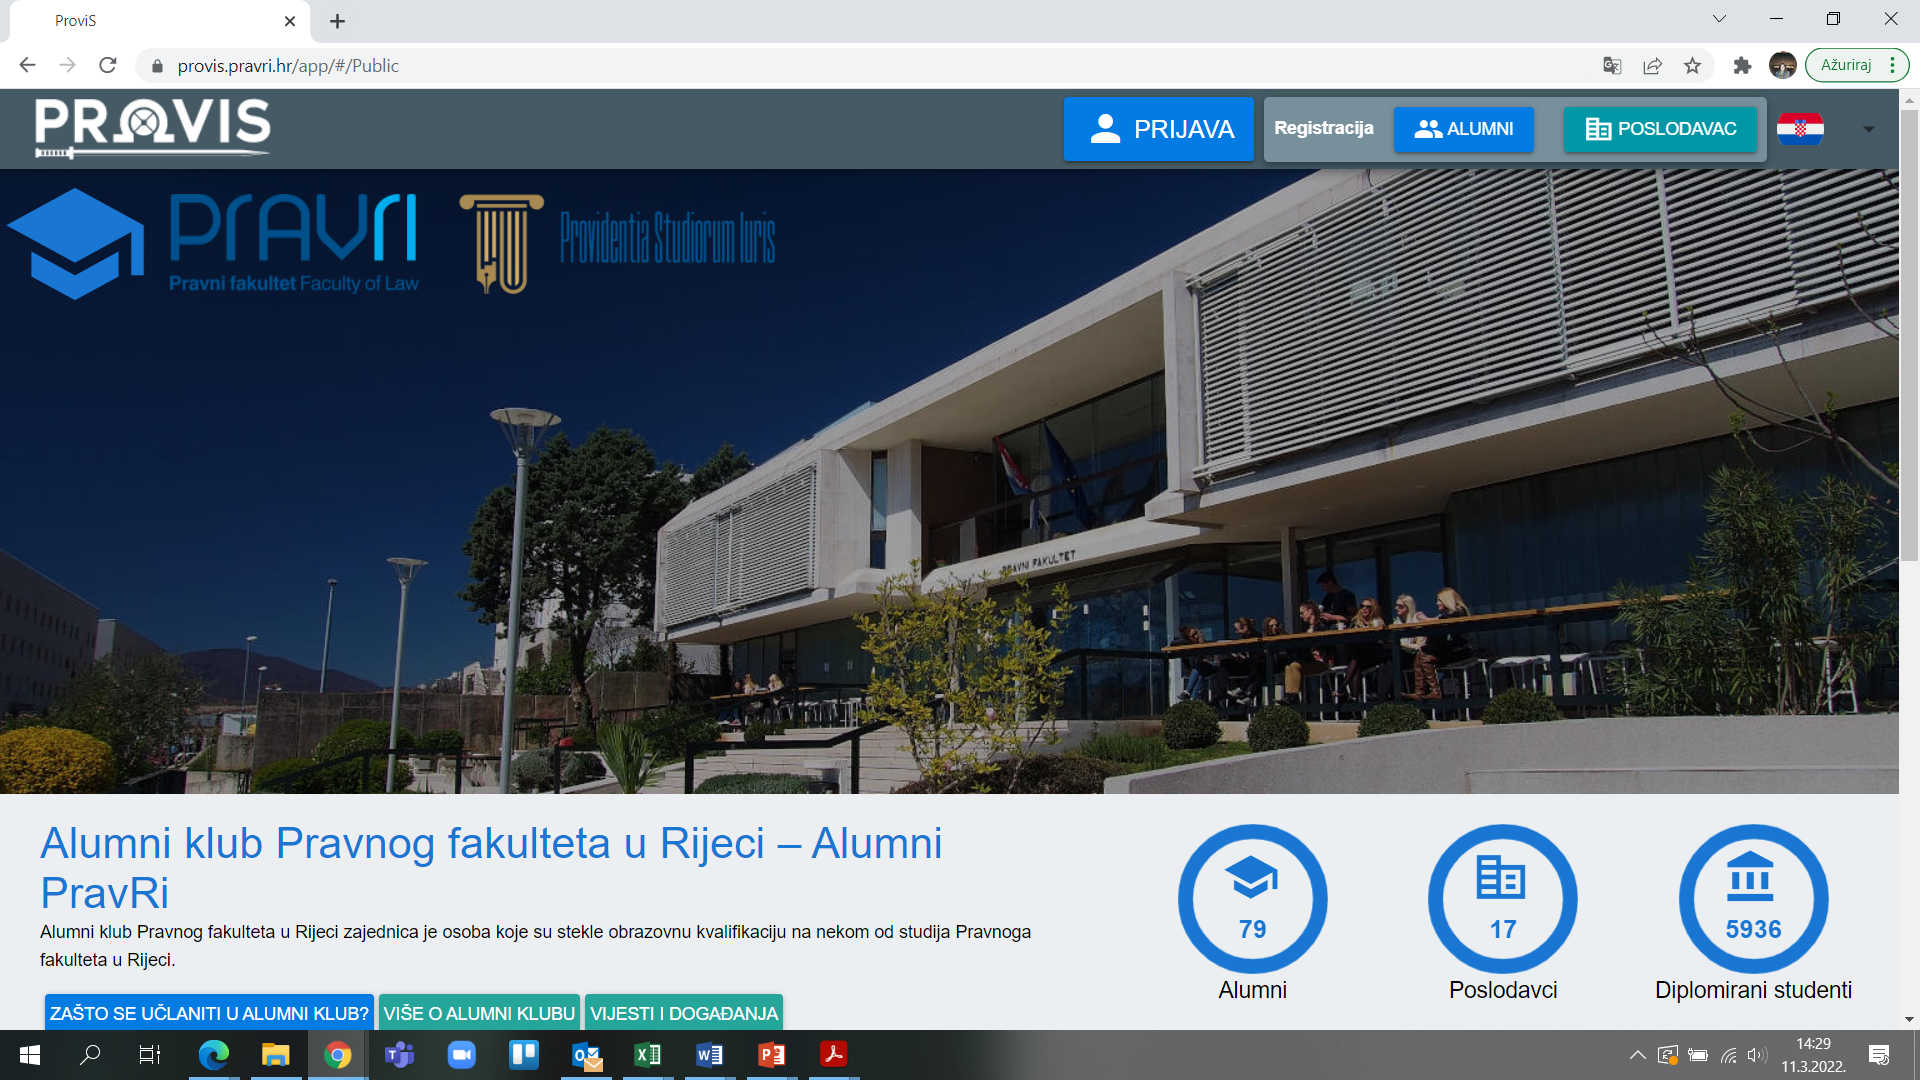Register as POSLODAVAC employer
The height and width of the screenshot is (1080, 1920).
tap(1660, 129)
